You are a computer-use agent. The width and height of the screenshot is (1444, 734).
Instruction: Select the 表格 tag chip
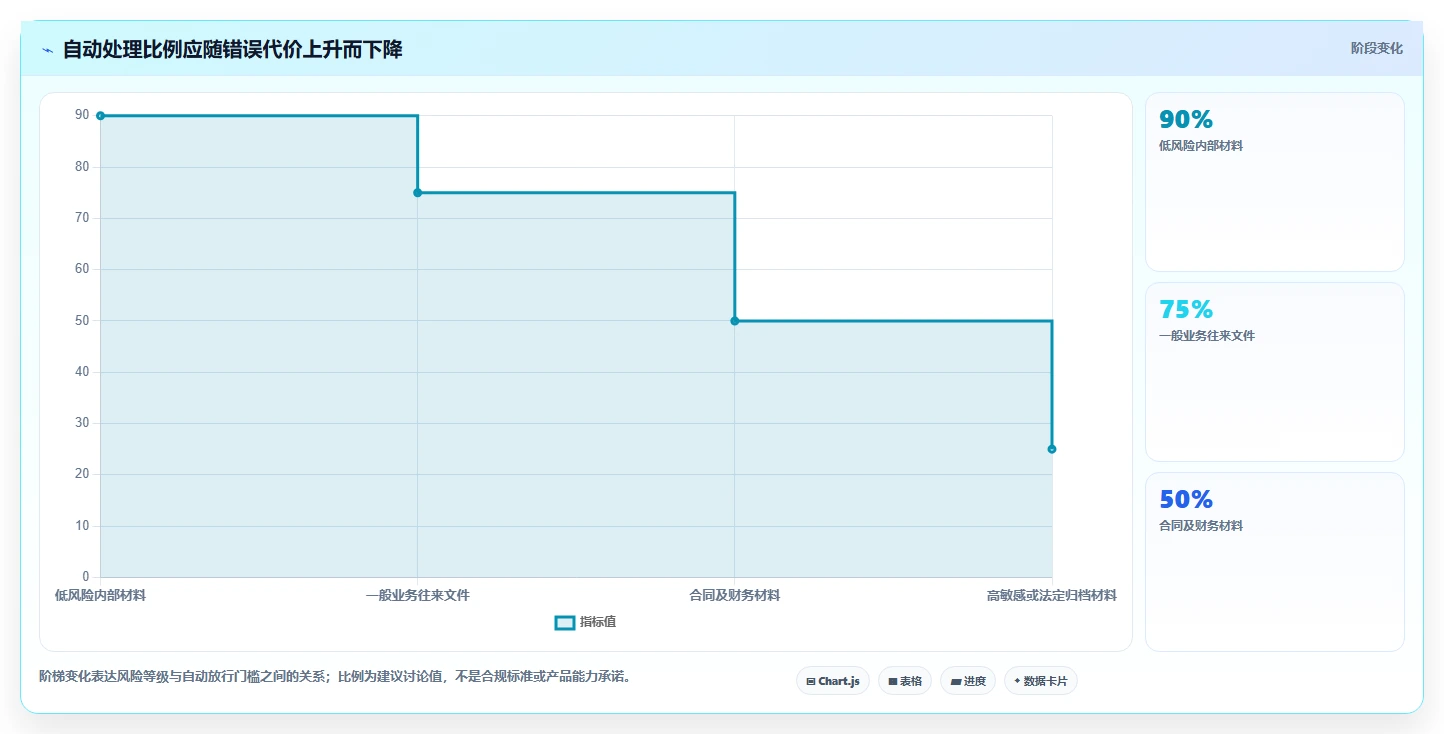point(905,681)
